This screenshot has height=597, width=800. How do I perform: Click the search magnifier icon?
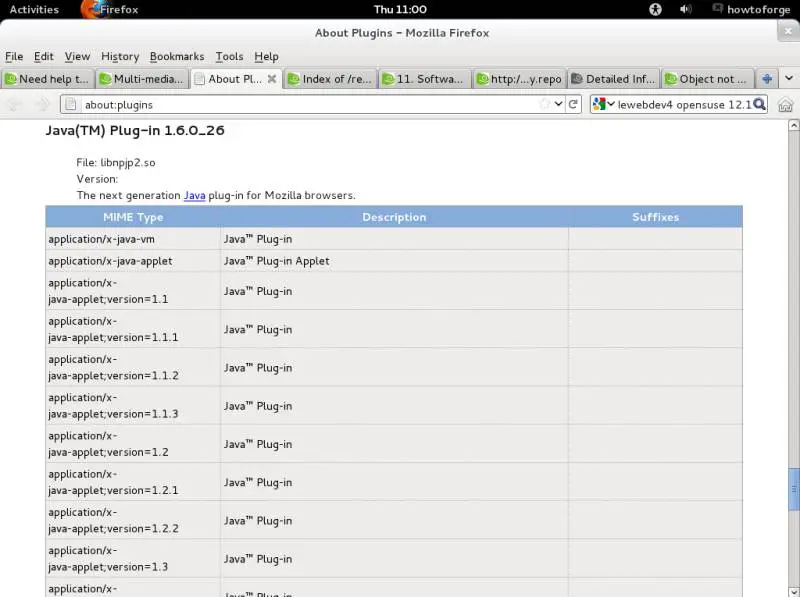pyautogui.click(x=760, y=104)
